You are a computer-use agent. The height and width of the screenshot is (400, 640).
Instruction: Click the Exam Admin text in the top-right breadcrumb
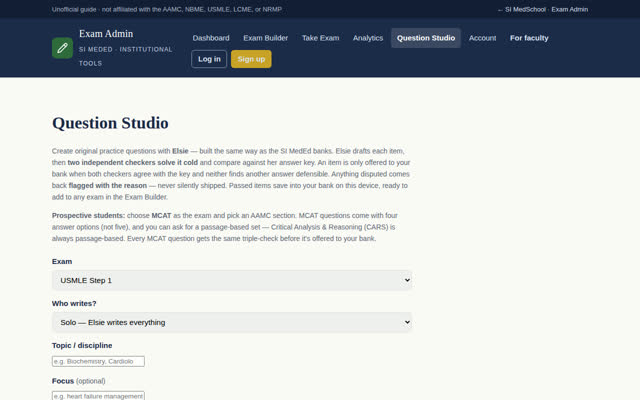tap(569, 9)
